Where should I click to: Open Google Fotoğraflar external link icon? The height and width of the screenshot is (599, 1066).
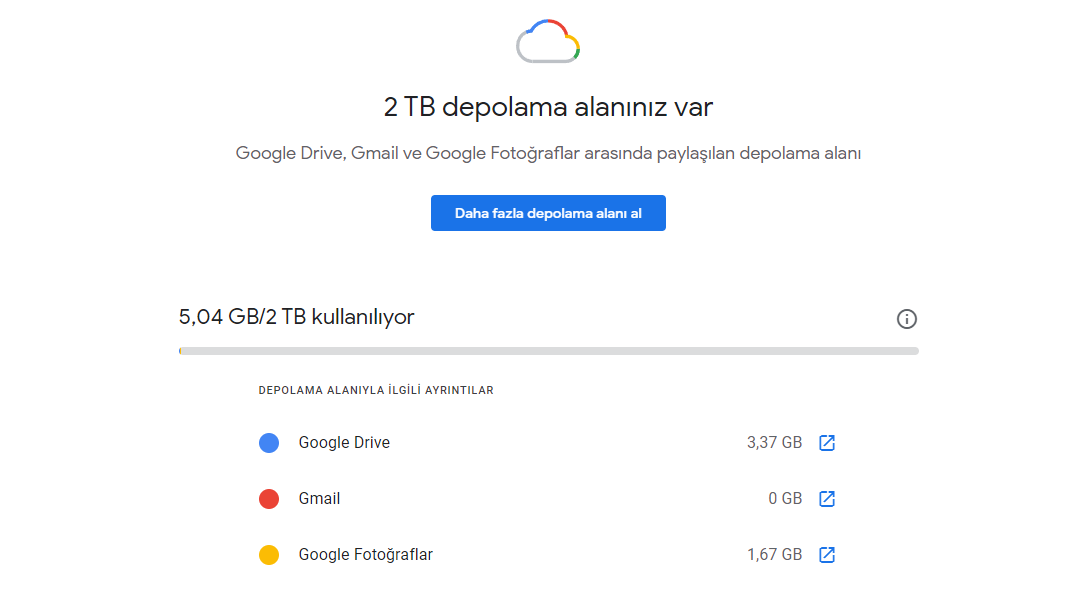(827, 555)
